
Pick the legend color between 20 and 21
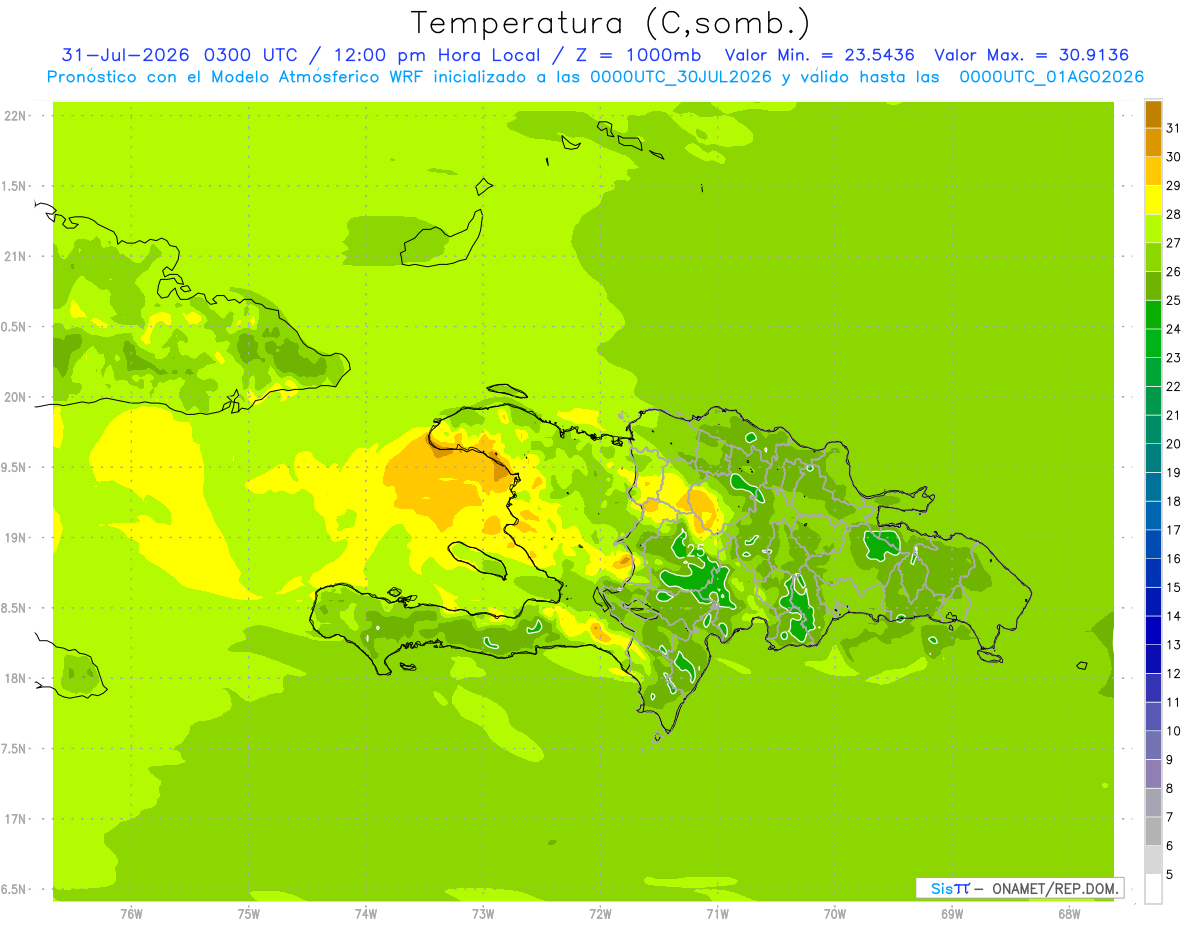1153,429
